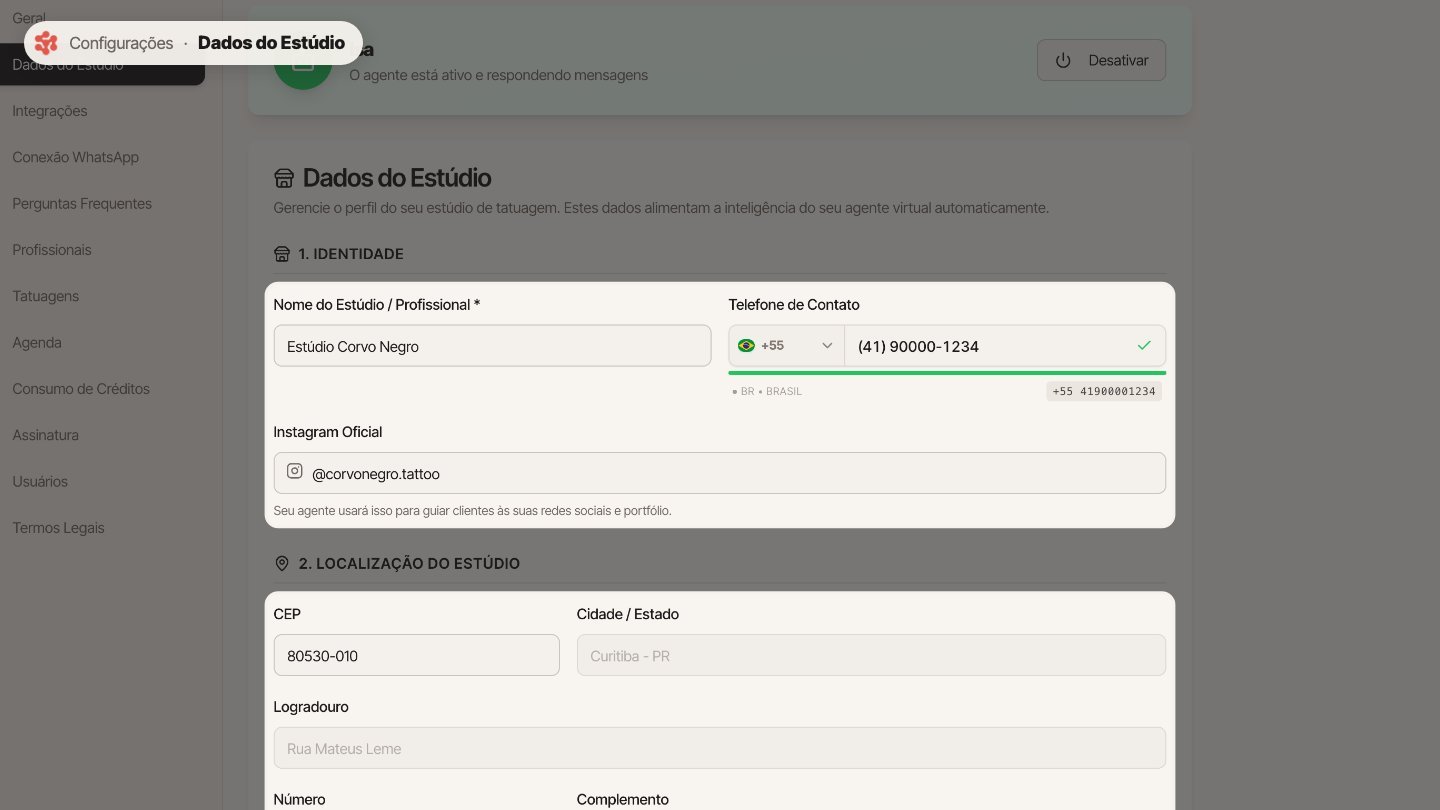The width and height of the screenshot is (1440, 810).
Task: Click the green phone validation checkmark
Action: coord(1144,346)
